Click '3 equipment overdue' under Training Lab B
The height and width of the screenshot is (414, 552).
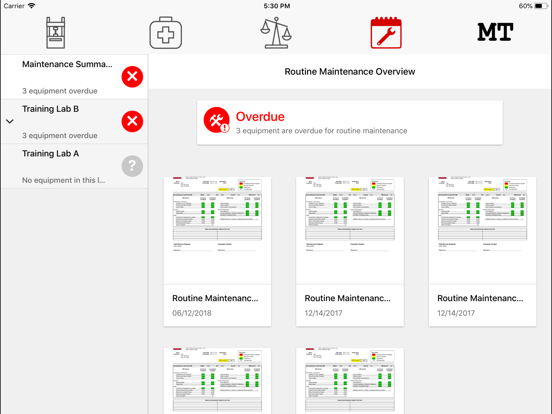[60, 136]
